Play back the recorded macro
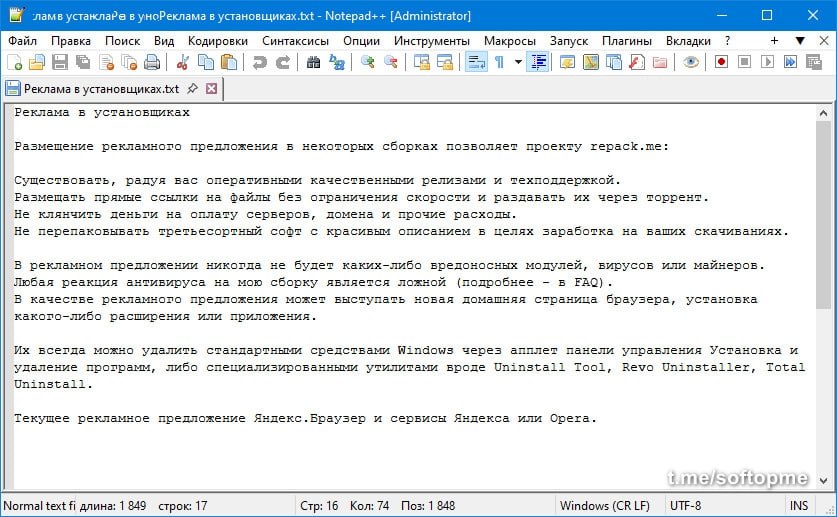Screen dimensions: 837x517 (768, 62)
